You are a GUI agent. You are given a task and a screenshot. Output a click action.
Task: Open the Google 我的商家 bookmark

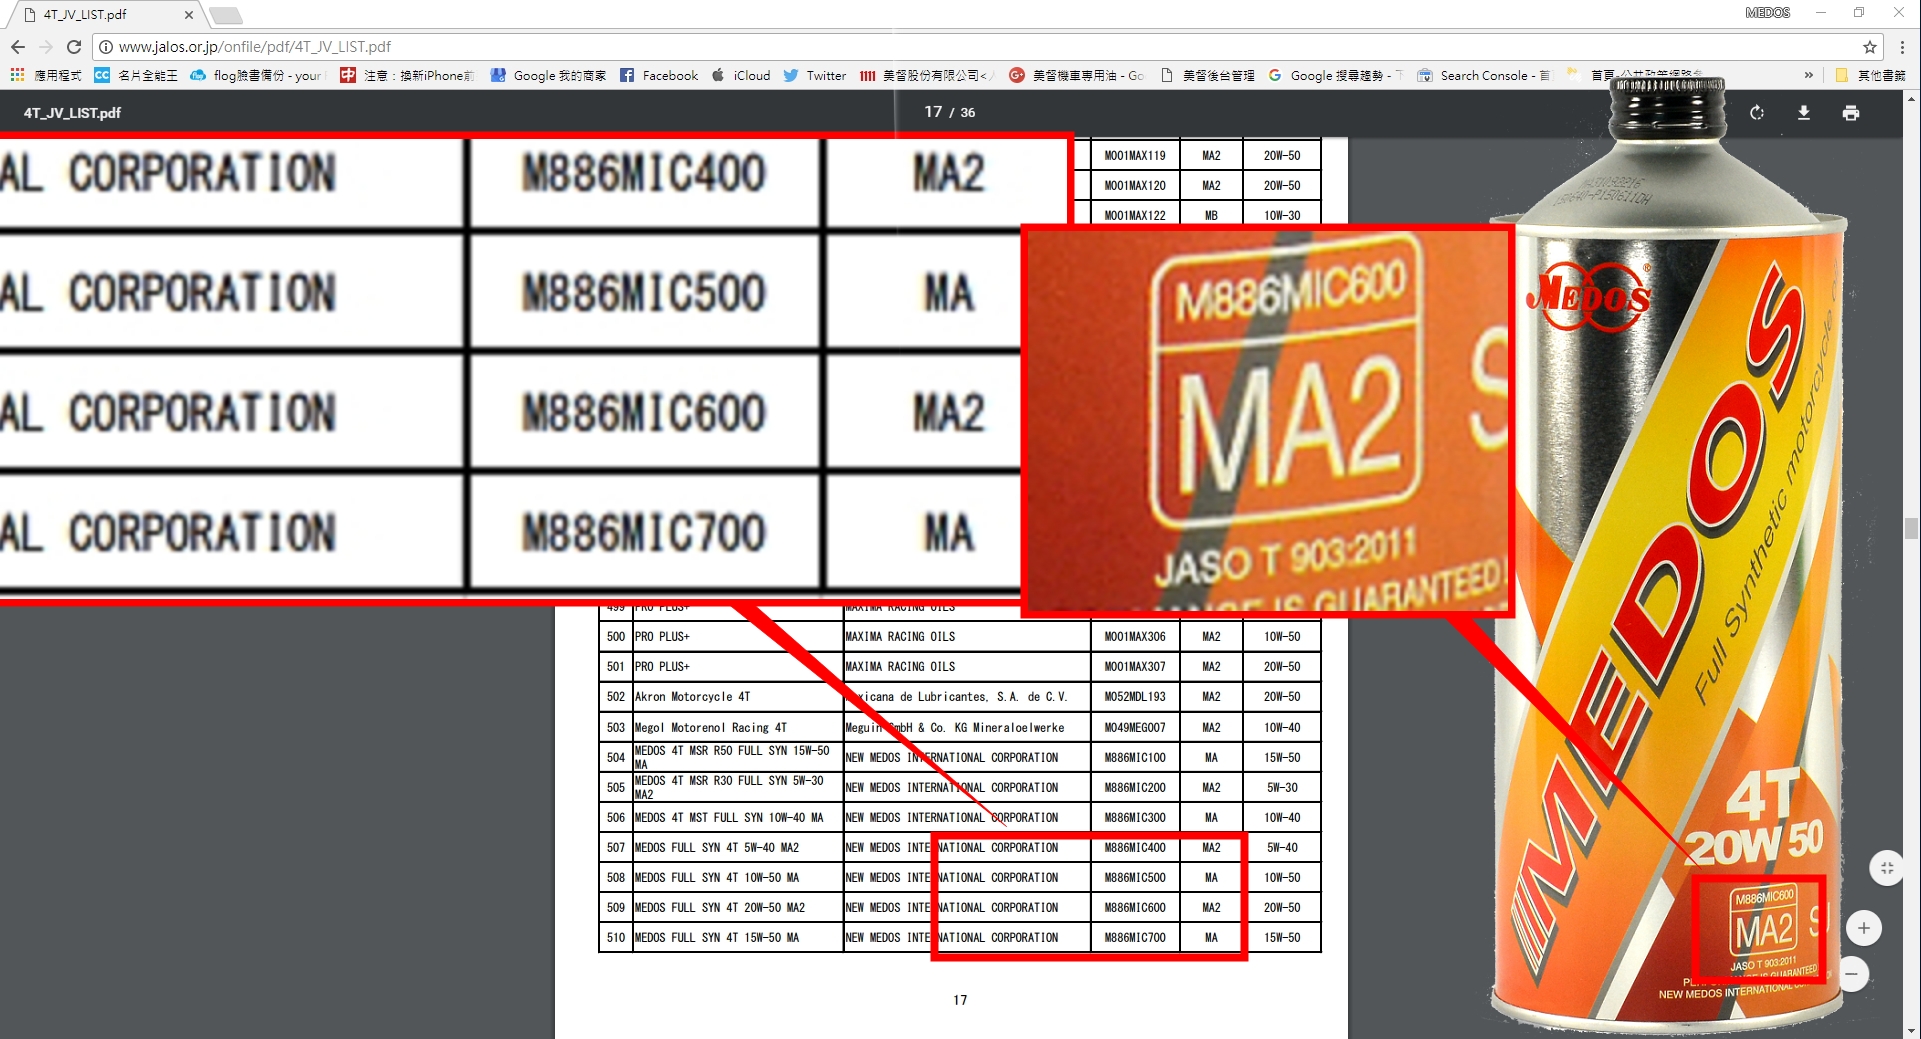click(x=548, y=75)
